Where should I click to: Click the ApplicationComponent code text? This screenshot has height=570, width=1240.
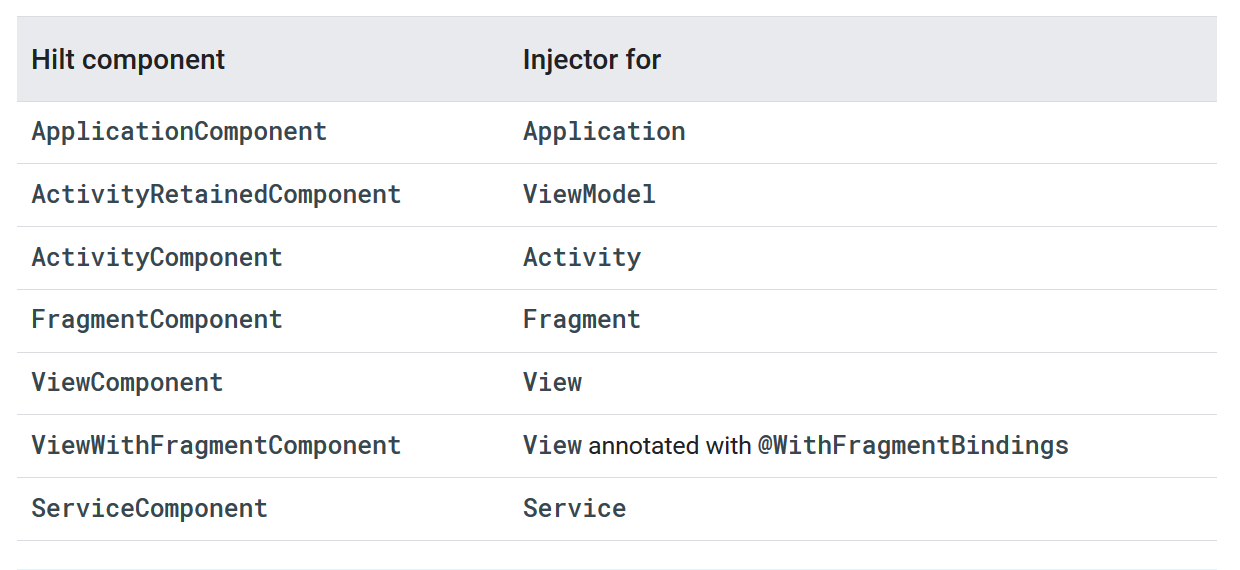(x=179, y=131)
